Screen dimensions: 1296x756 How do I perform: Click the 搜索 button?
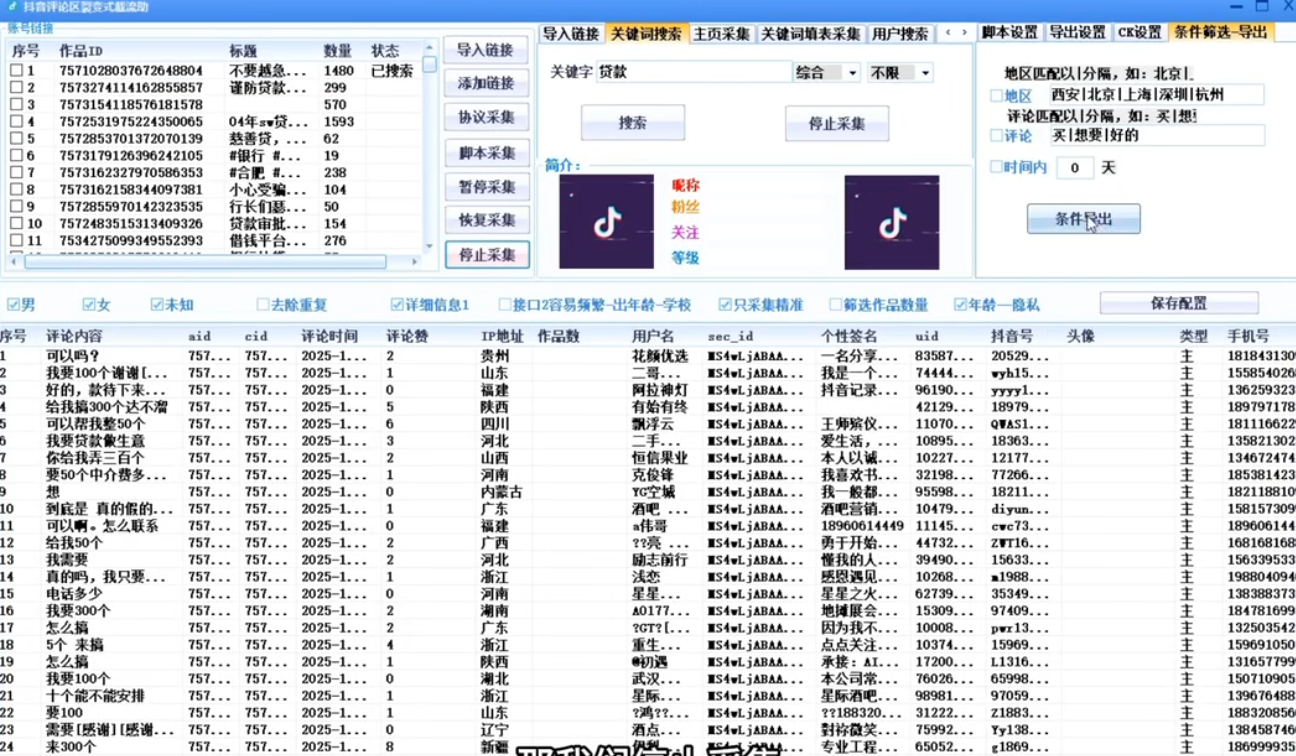click(x=633, y=123)
